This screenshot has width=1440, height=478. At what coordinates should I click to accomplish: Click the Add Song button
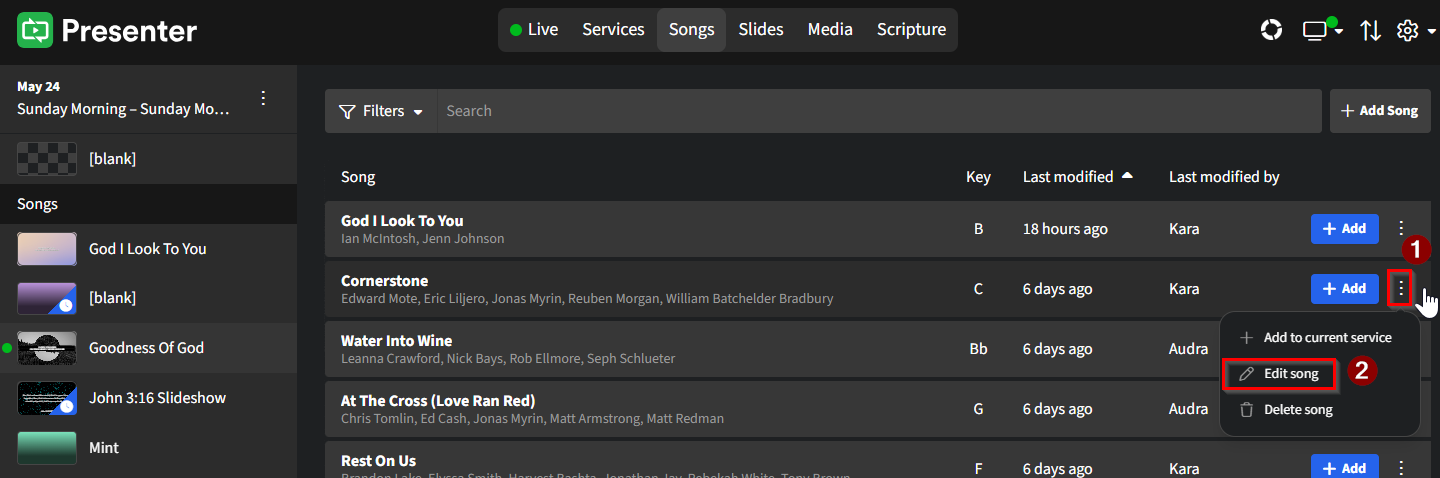point(1380,111)
